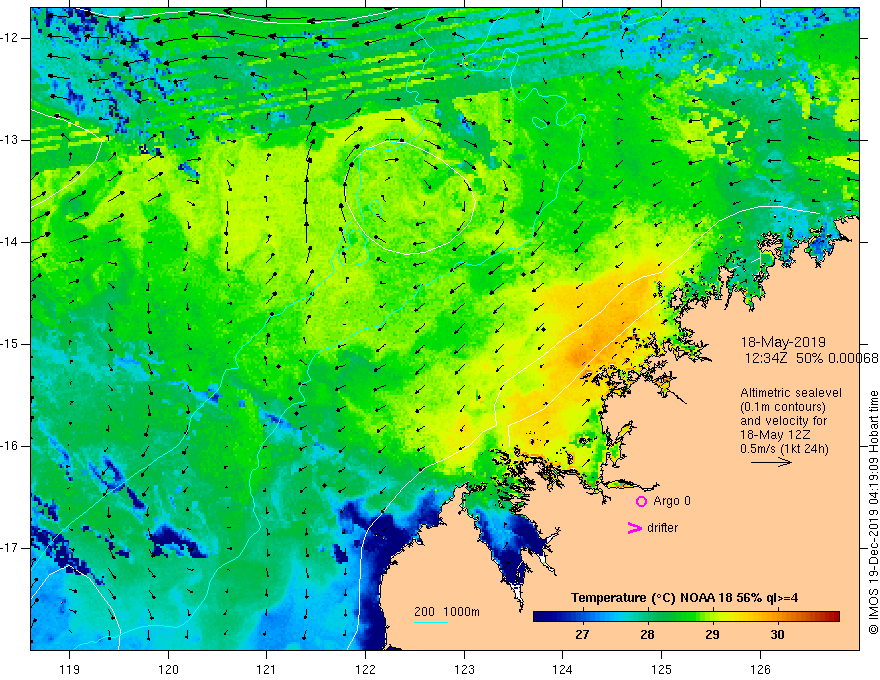The width and height of the screenshot is (880, 680).
Task: Click the -12 latitude axis label
Action: tap(11, 38)
